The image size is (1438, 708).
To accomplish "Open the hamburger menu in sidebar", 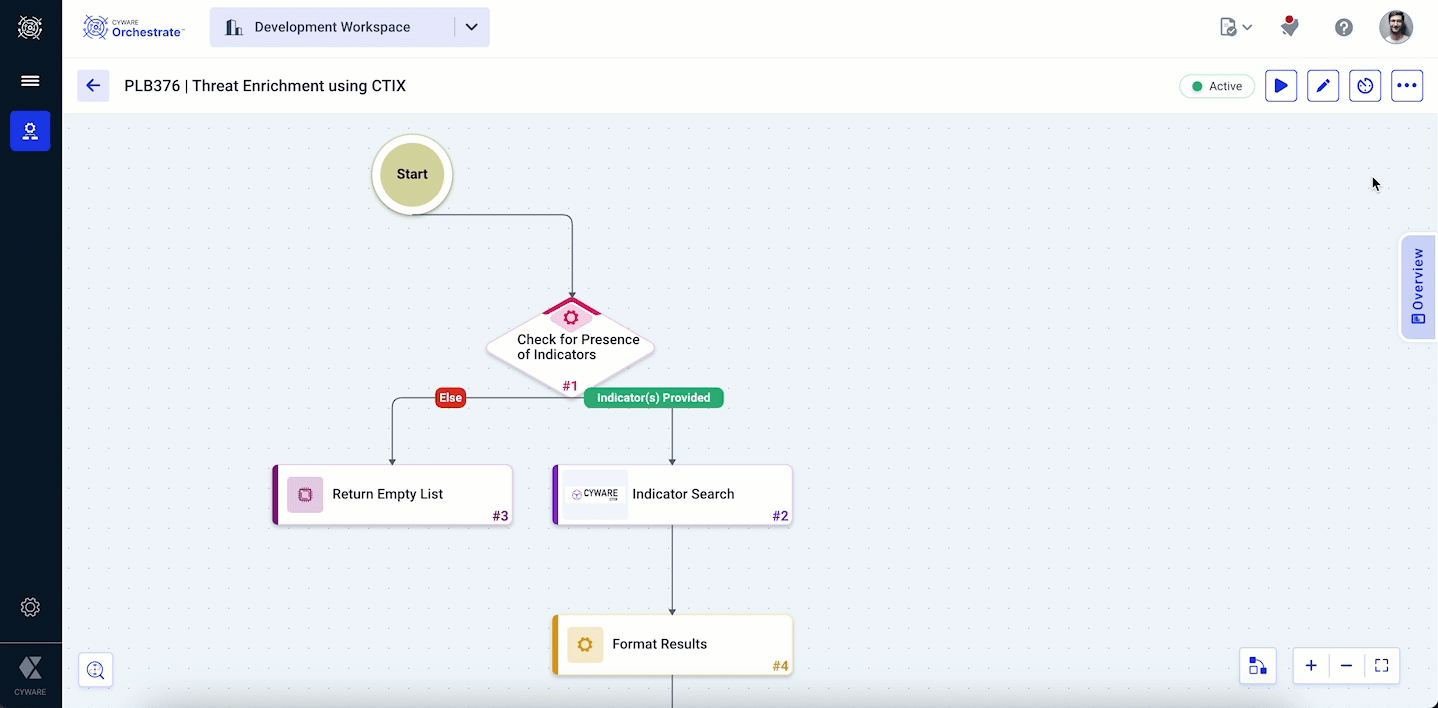I will (30, 81).
